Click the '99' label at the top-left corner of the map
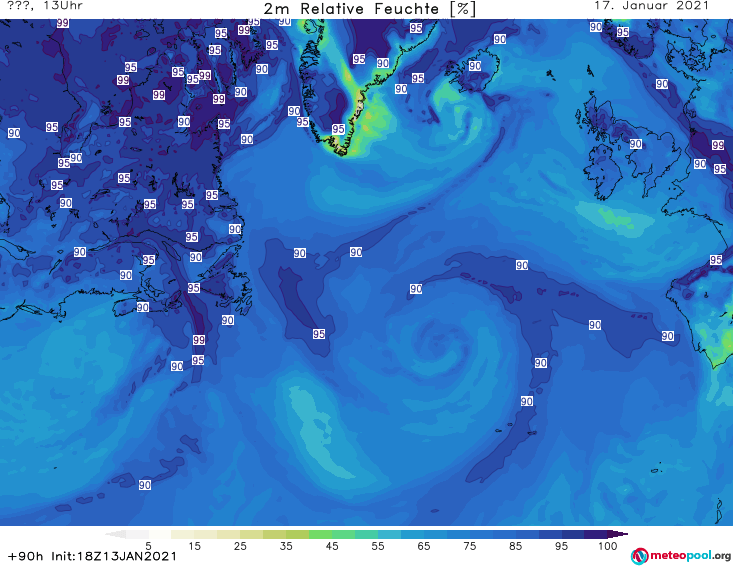The height and width of the screenshot is (566, 733). (x=63, y=23)
